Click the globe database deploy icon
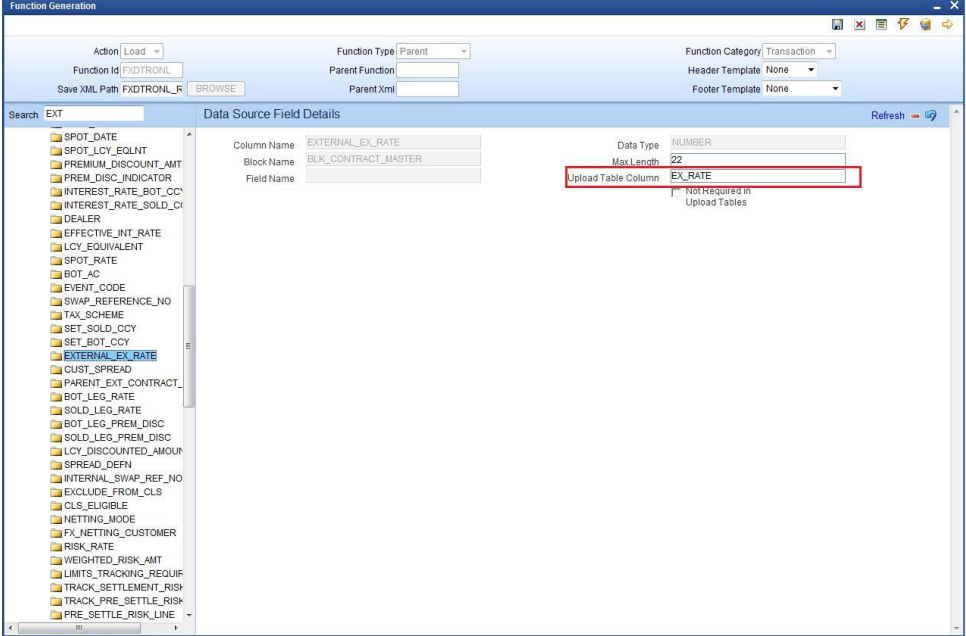Viewport: 966px width, 636px height. click(x=925, y=25)
